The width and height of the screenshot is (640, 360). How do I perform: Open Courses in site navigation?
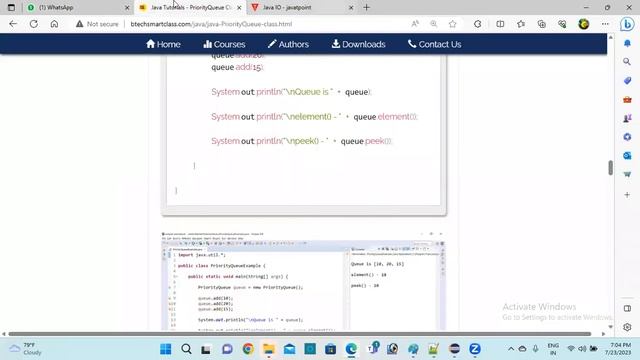pos(224,44)
